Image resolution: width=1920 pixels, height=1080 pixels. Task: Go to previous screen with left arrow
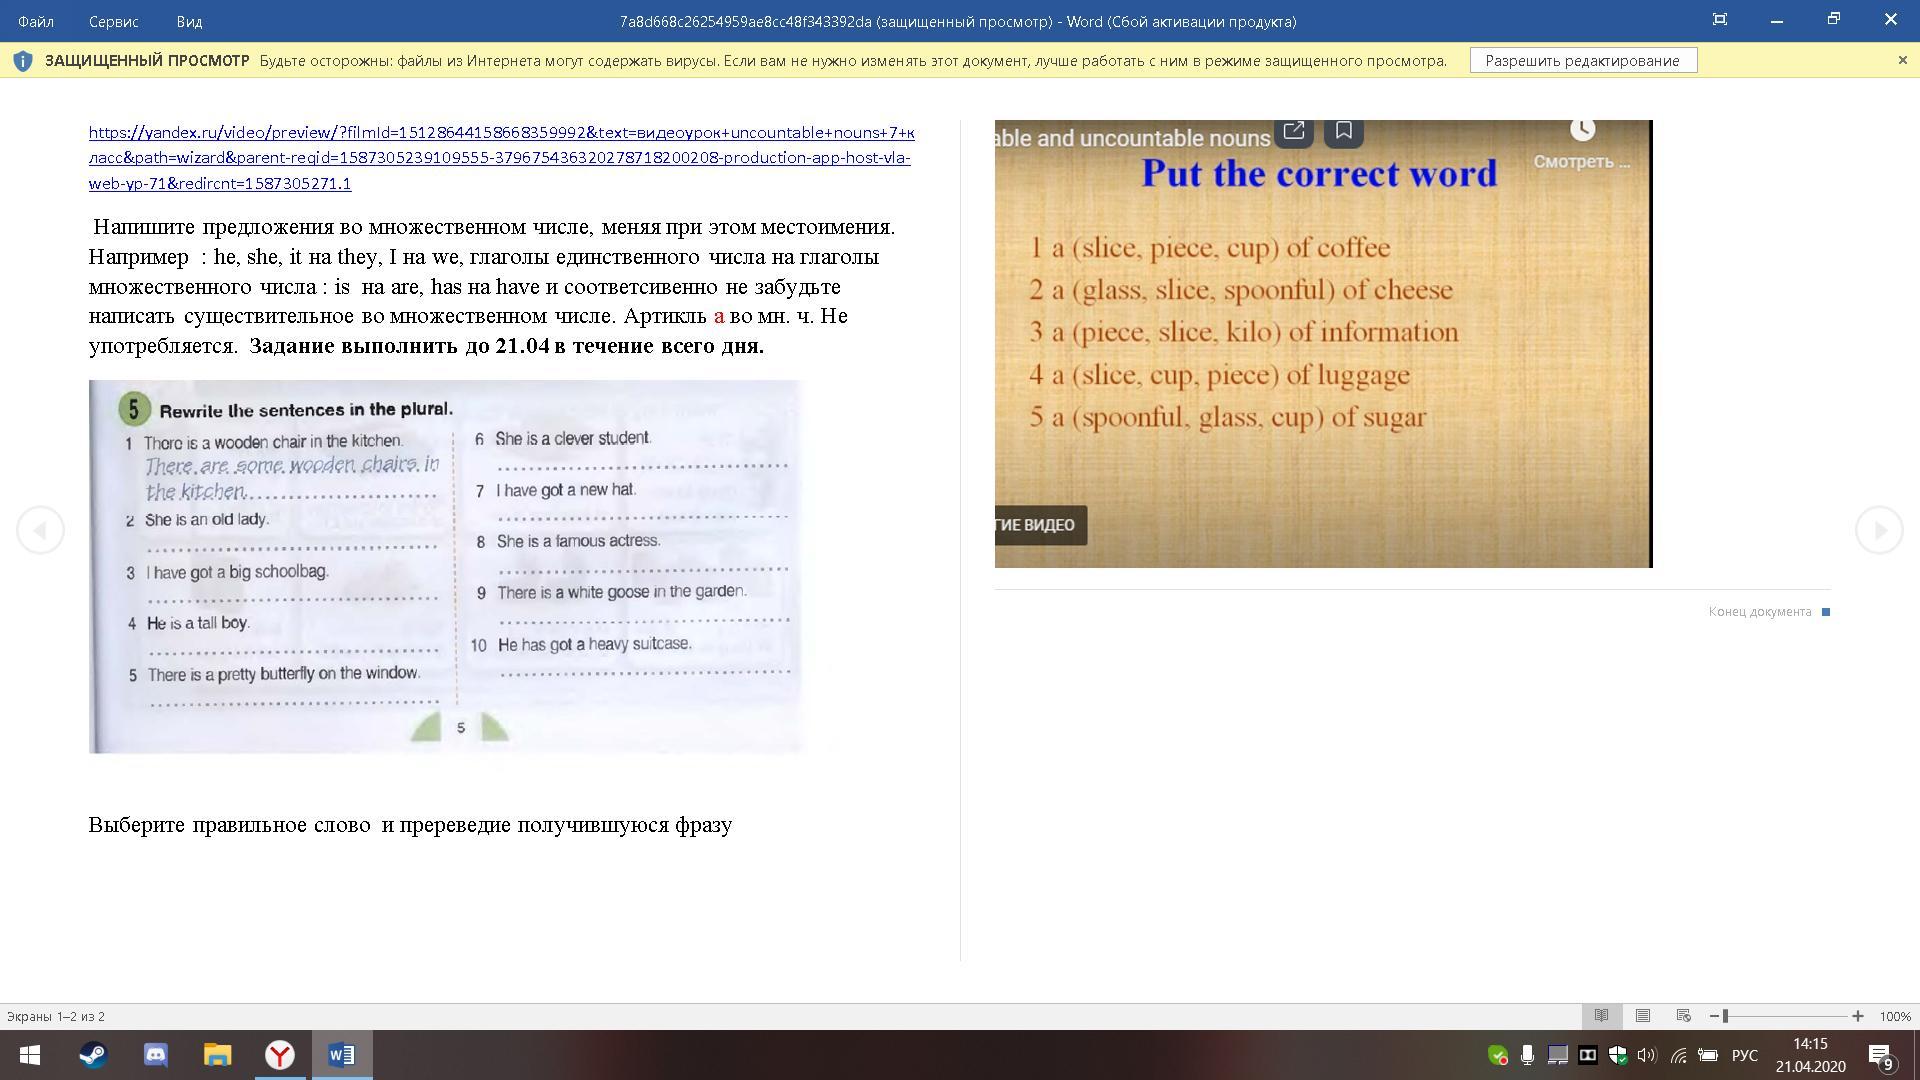[40, 530]
